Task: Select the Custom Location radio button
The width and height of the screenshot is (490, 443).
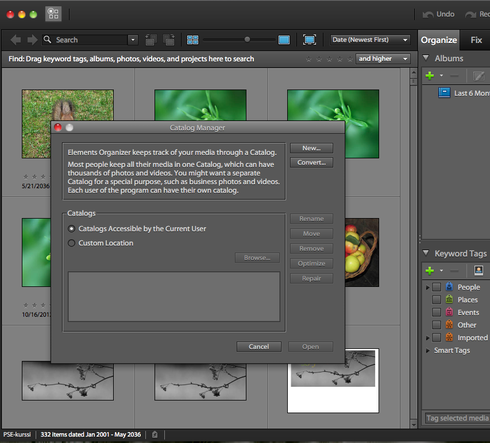Action: 71,243
